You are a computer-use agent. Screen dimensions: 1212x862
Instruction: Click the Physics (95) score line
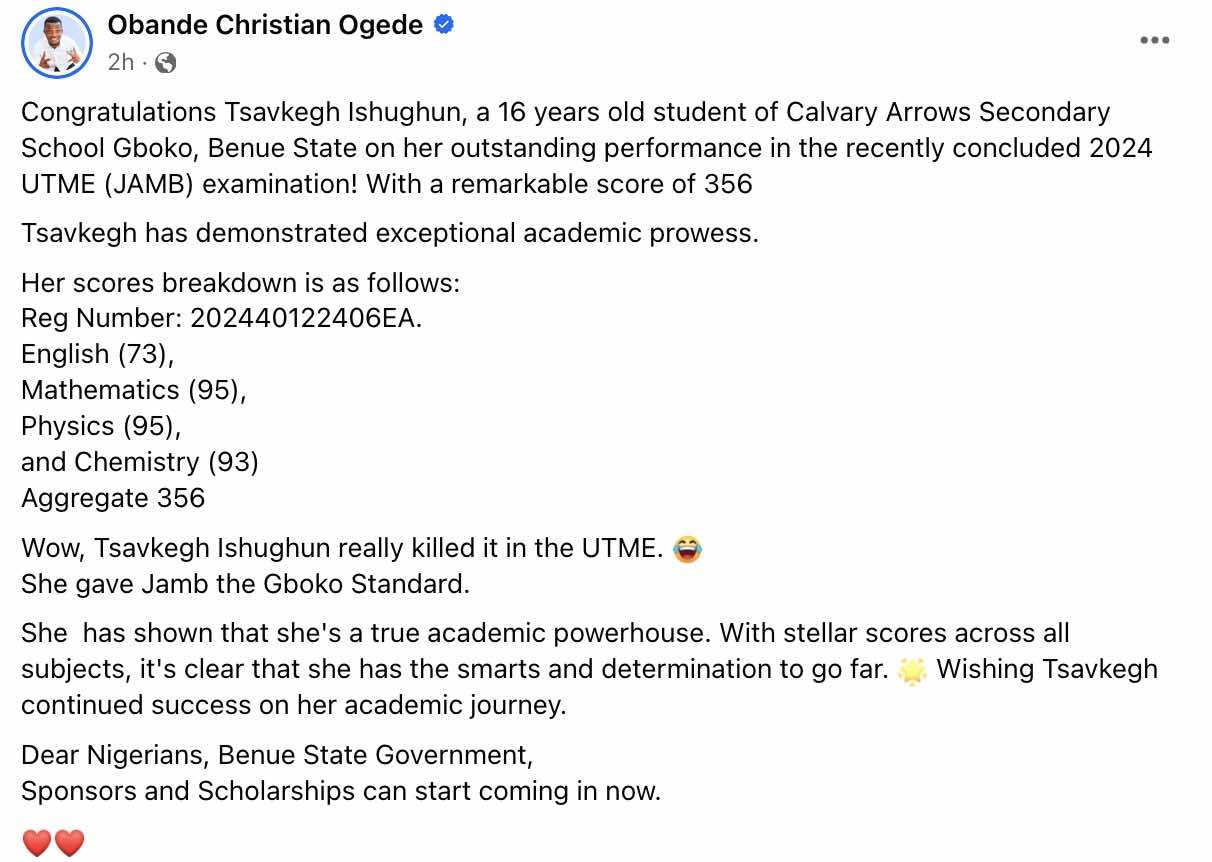(x=101, y=426)
